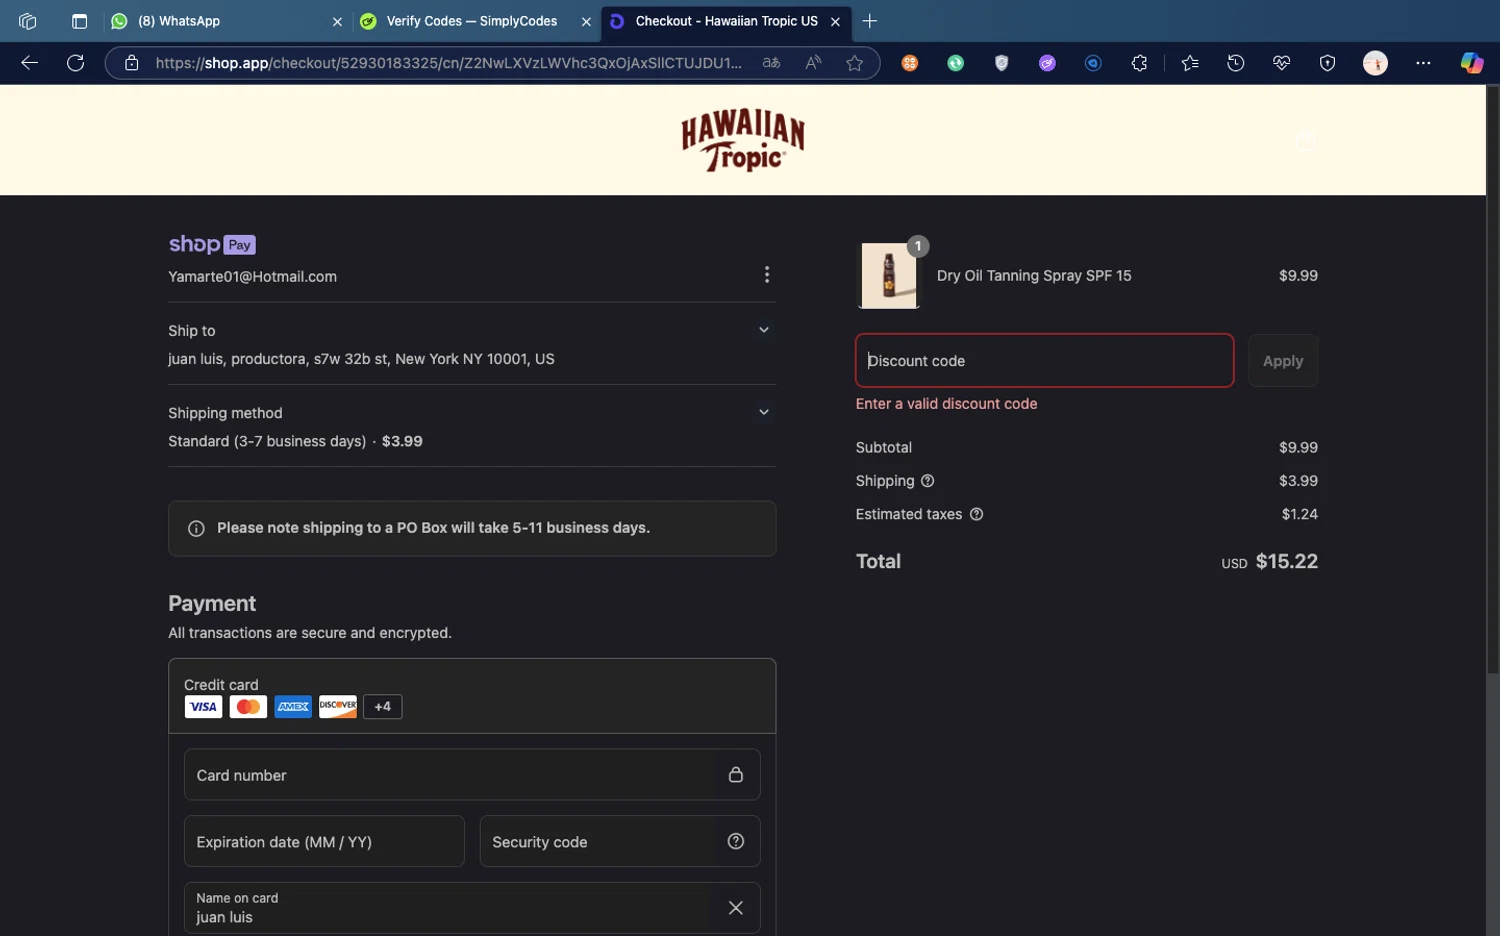This screenshot has height=936, width=1500.
Task: Open the Dry Oil Tanning Spray thumbnail
Action: pos(889,275)
